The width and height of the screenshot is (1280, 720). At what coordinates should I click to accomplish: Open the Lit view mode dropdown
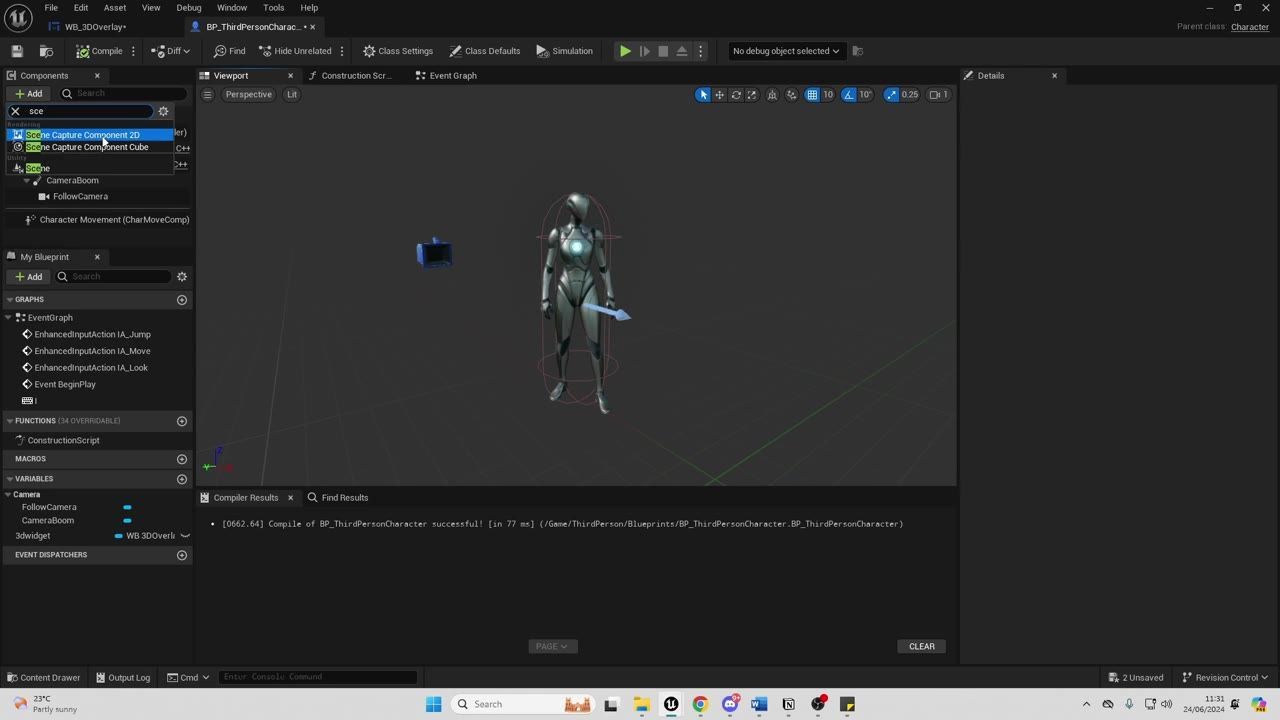[292, 95]
